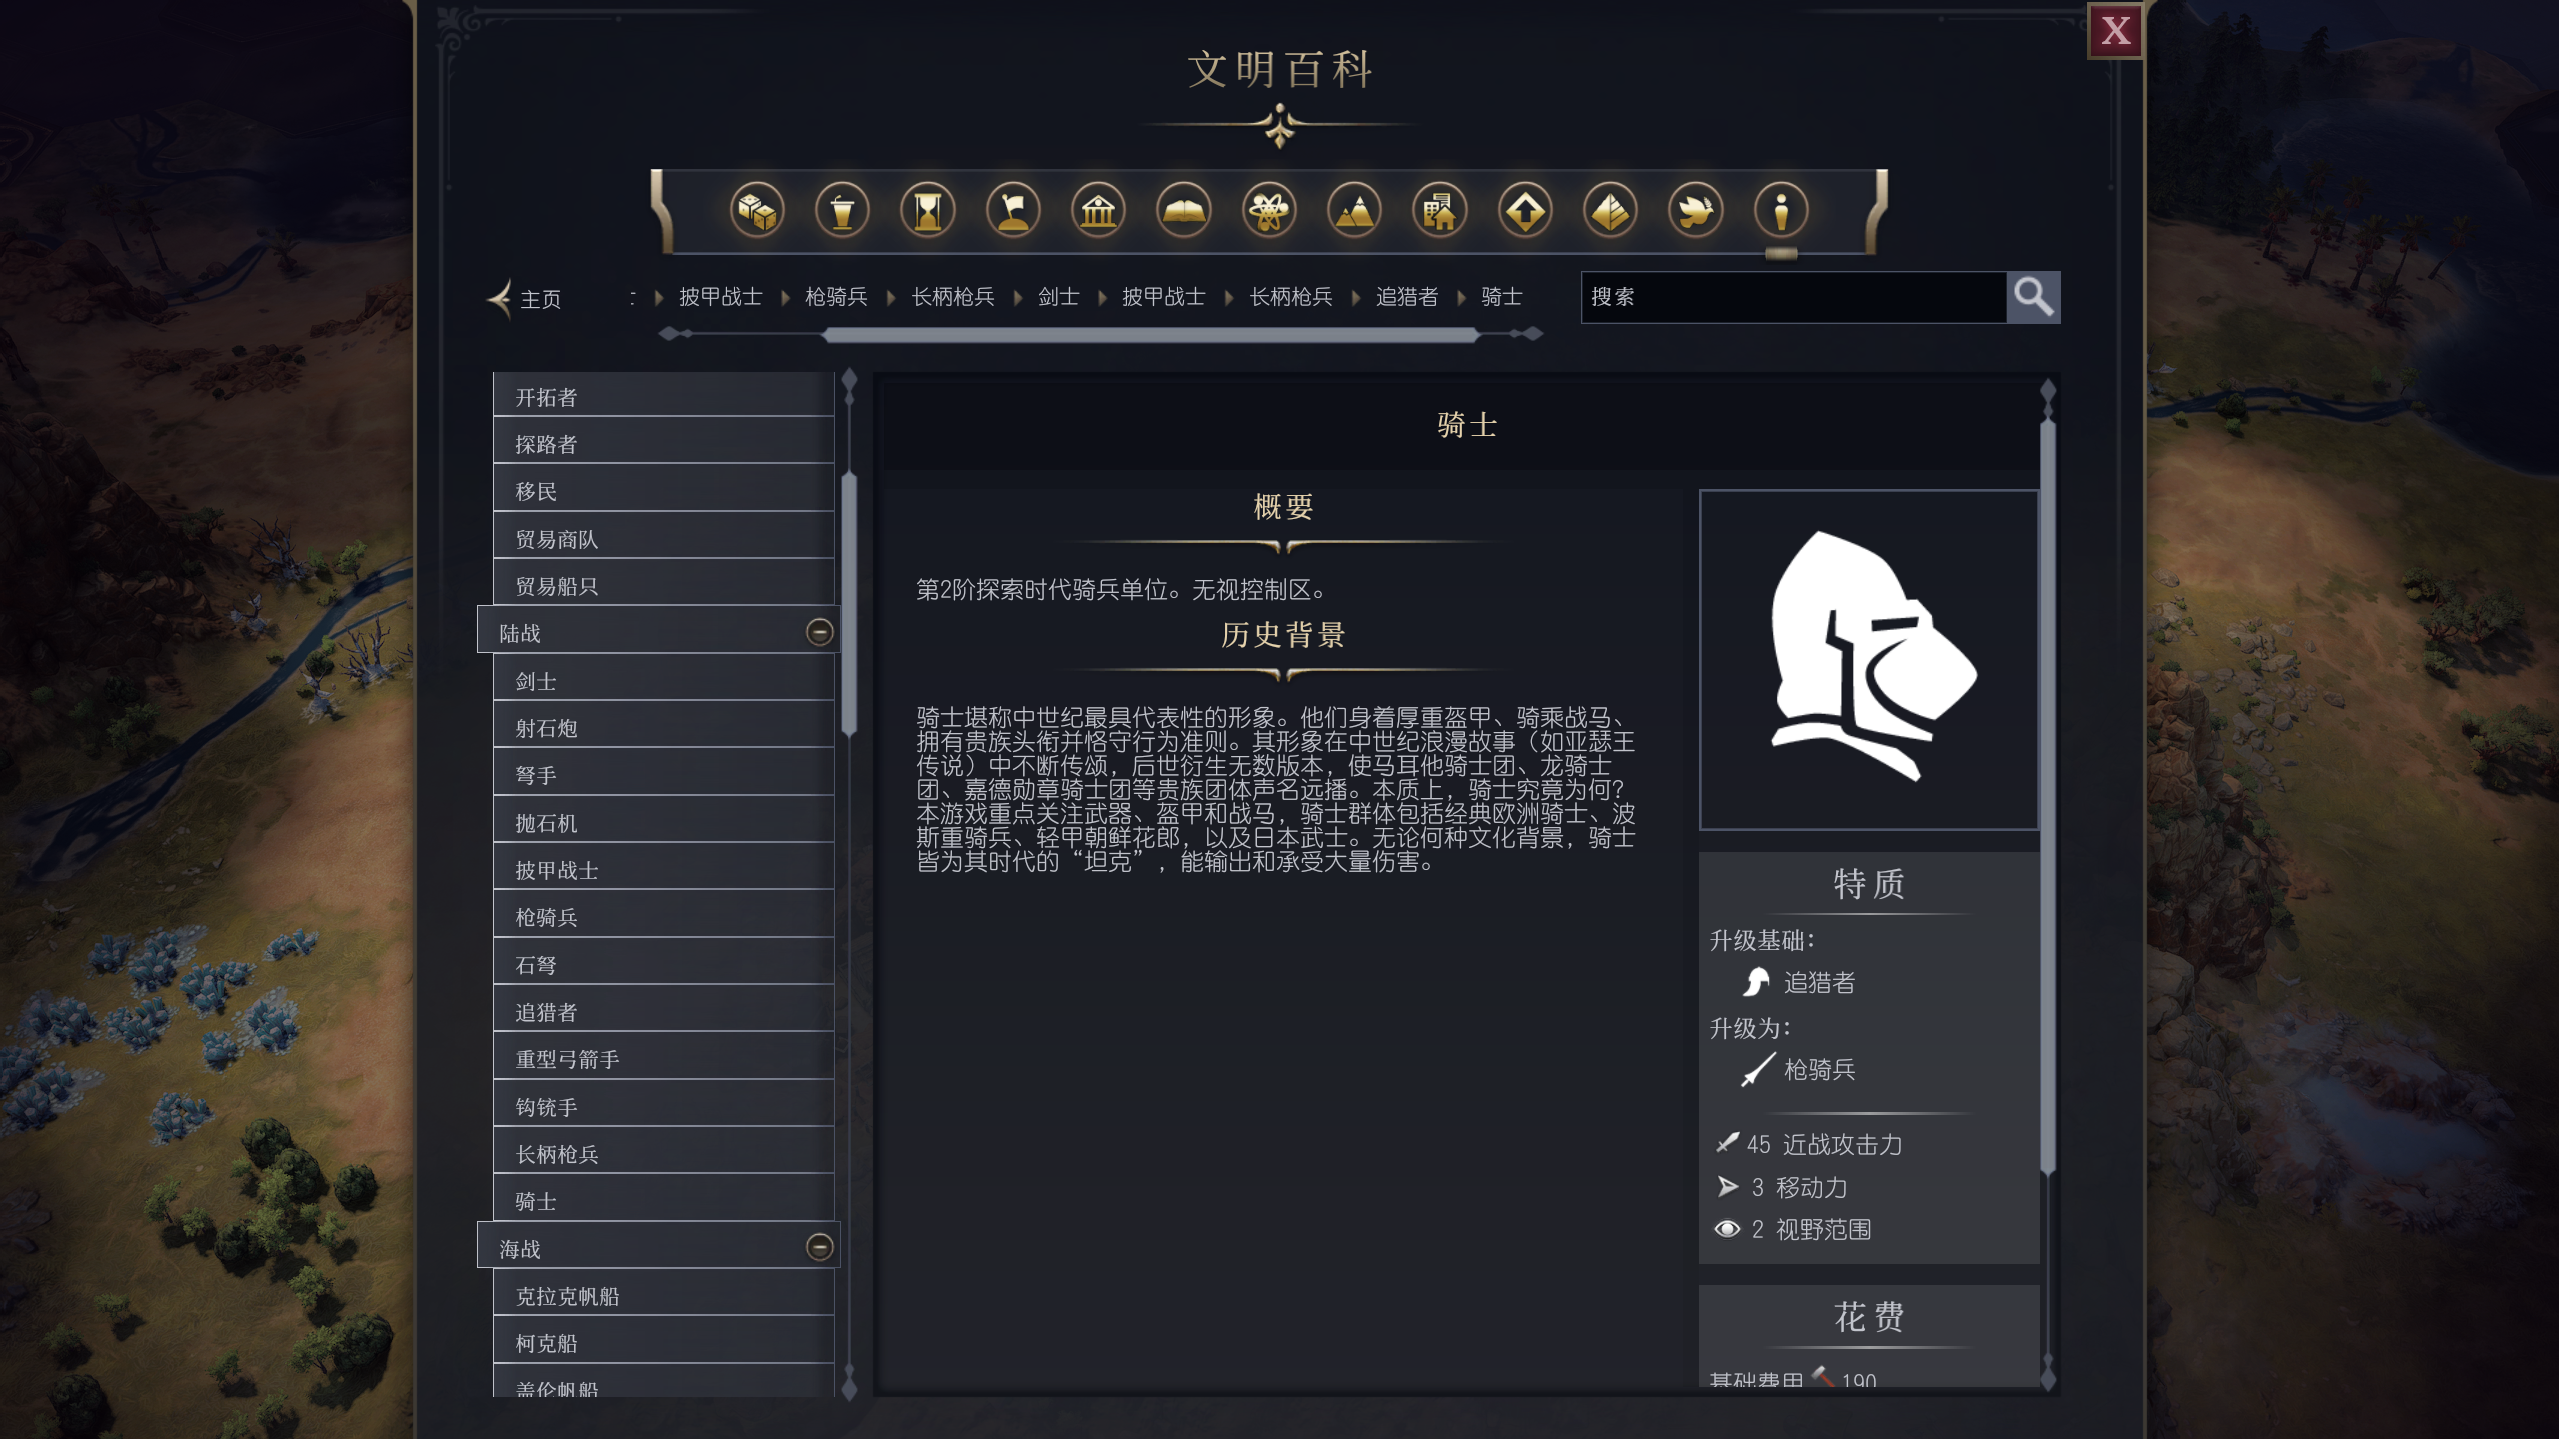The image size is (2559, 1439).
Task: Open 披甲战士 entry in the sidebar list
Action: click(663, 868)
